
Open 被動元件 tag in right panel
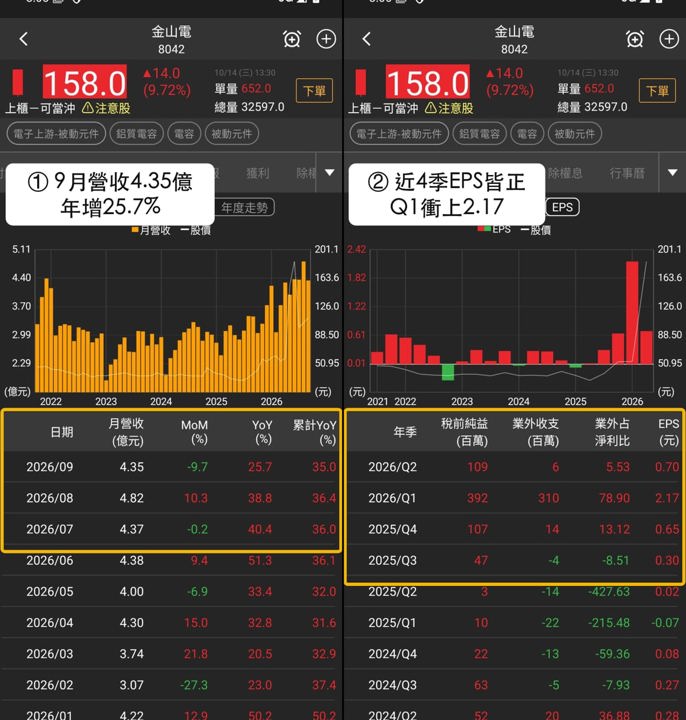(574, 134)
